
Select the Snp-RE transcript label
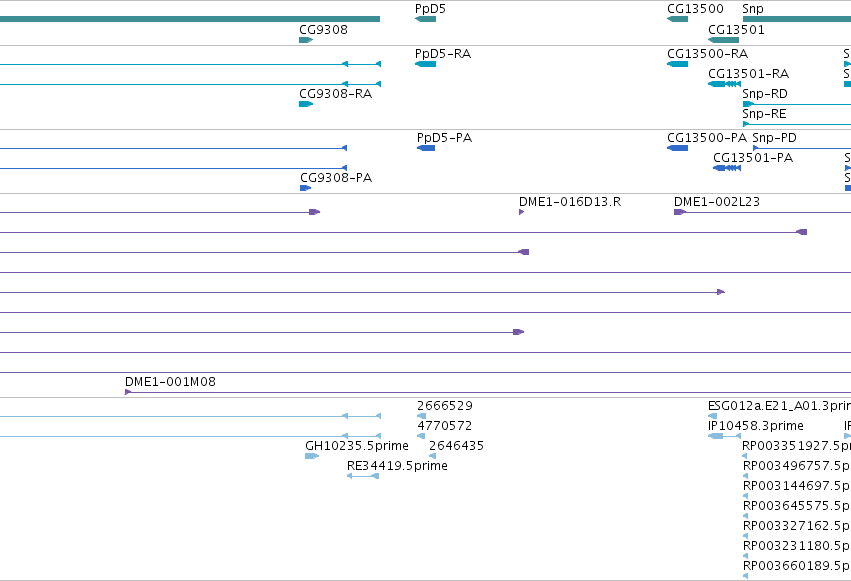tap(764, 114)
